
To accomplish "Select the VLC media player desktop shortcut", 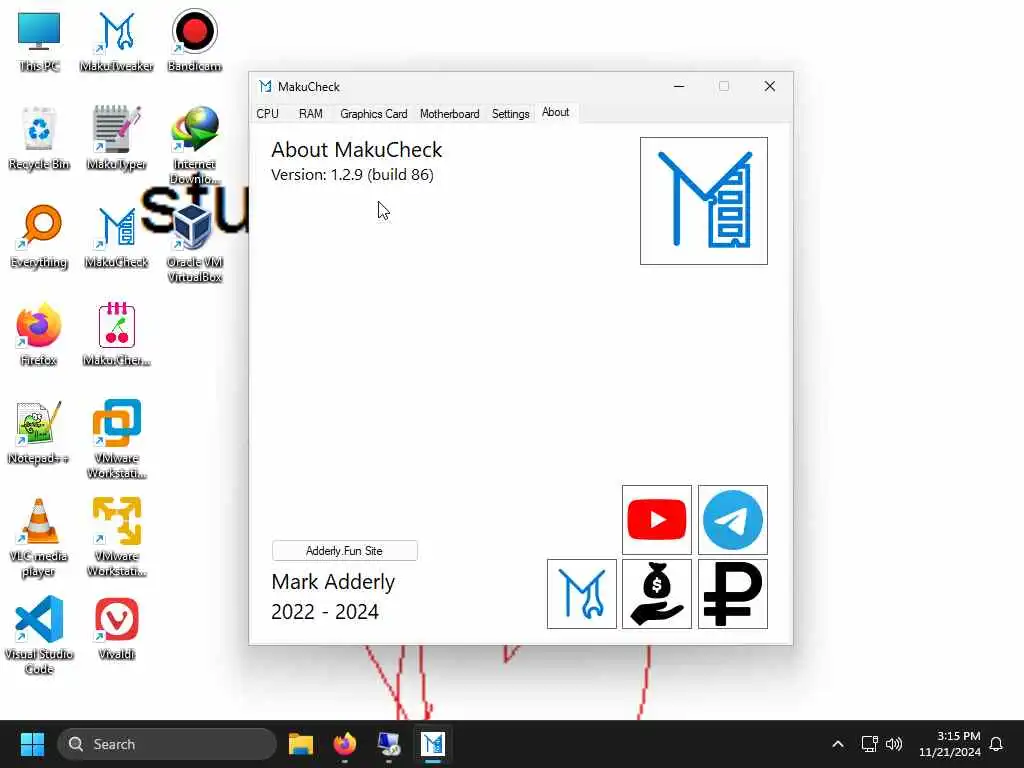I will point(39,537).
